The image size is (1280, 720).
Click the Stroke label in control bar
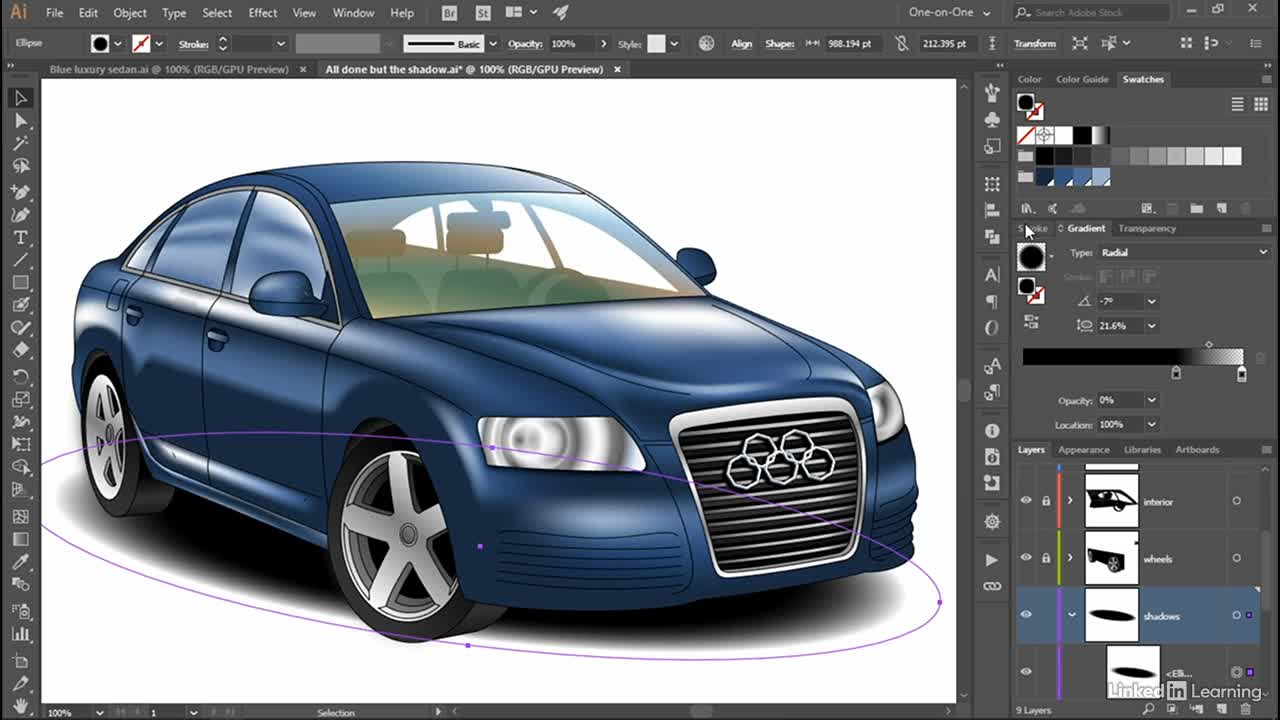193,44
